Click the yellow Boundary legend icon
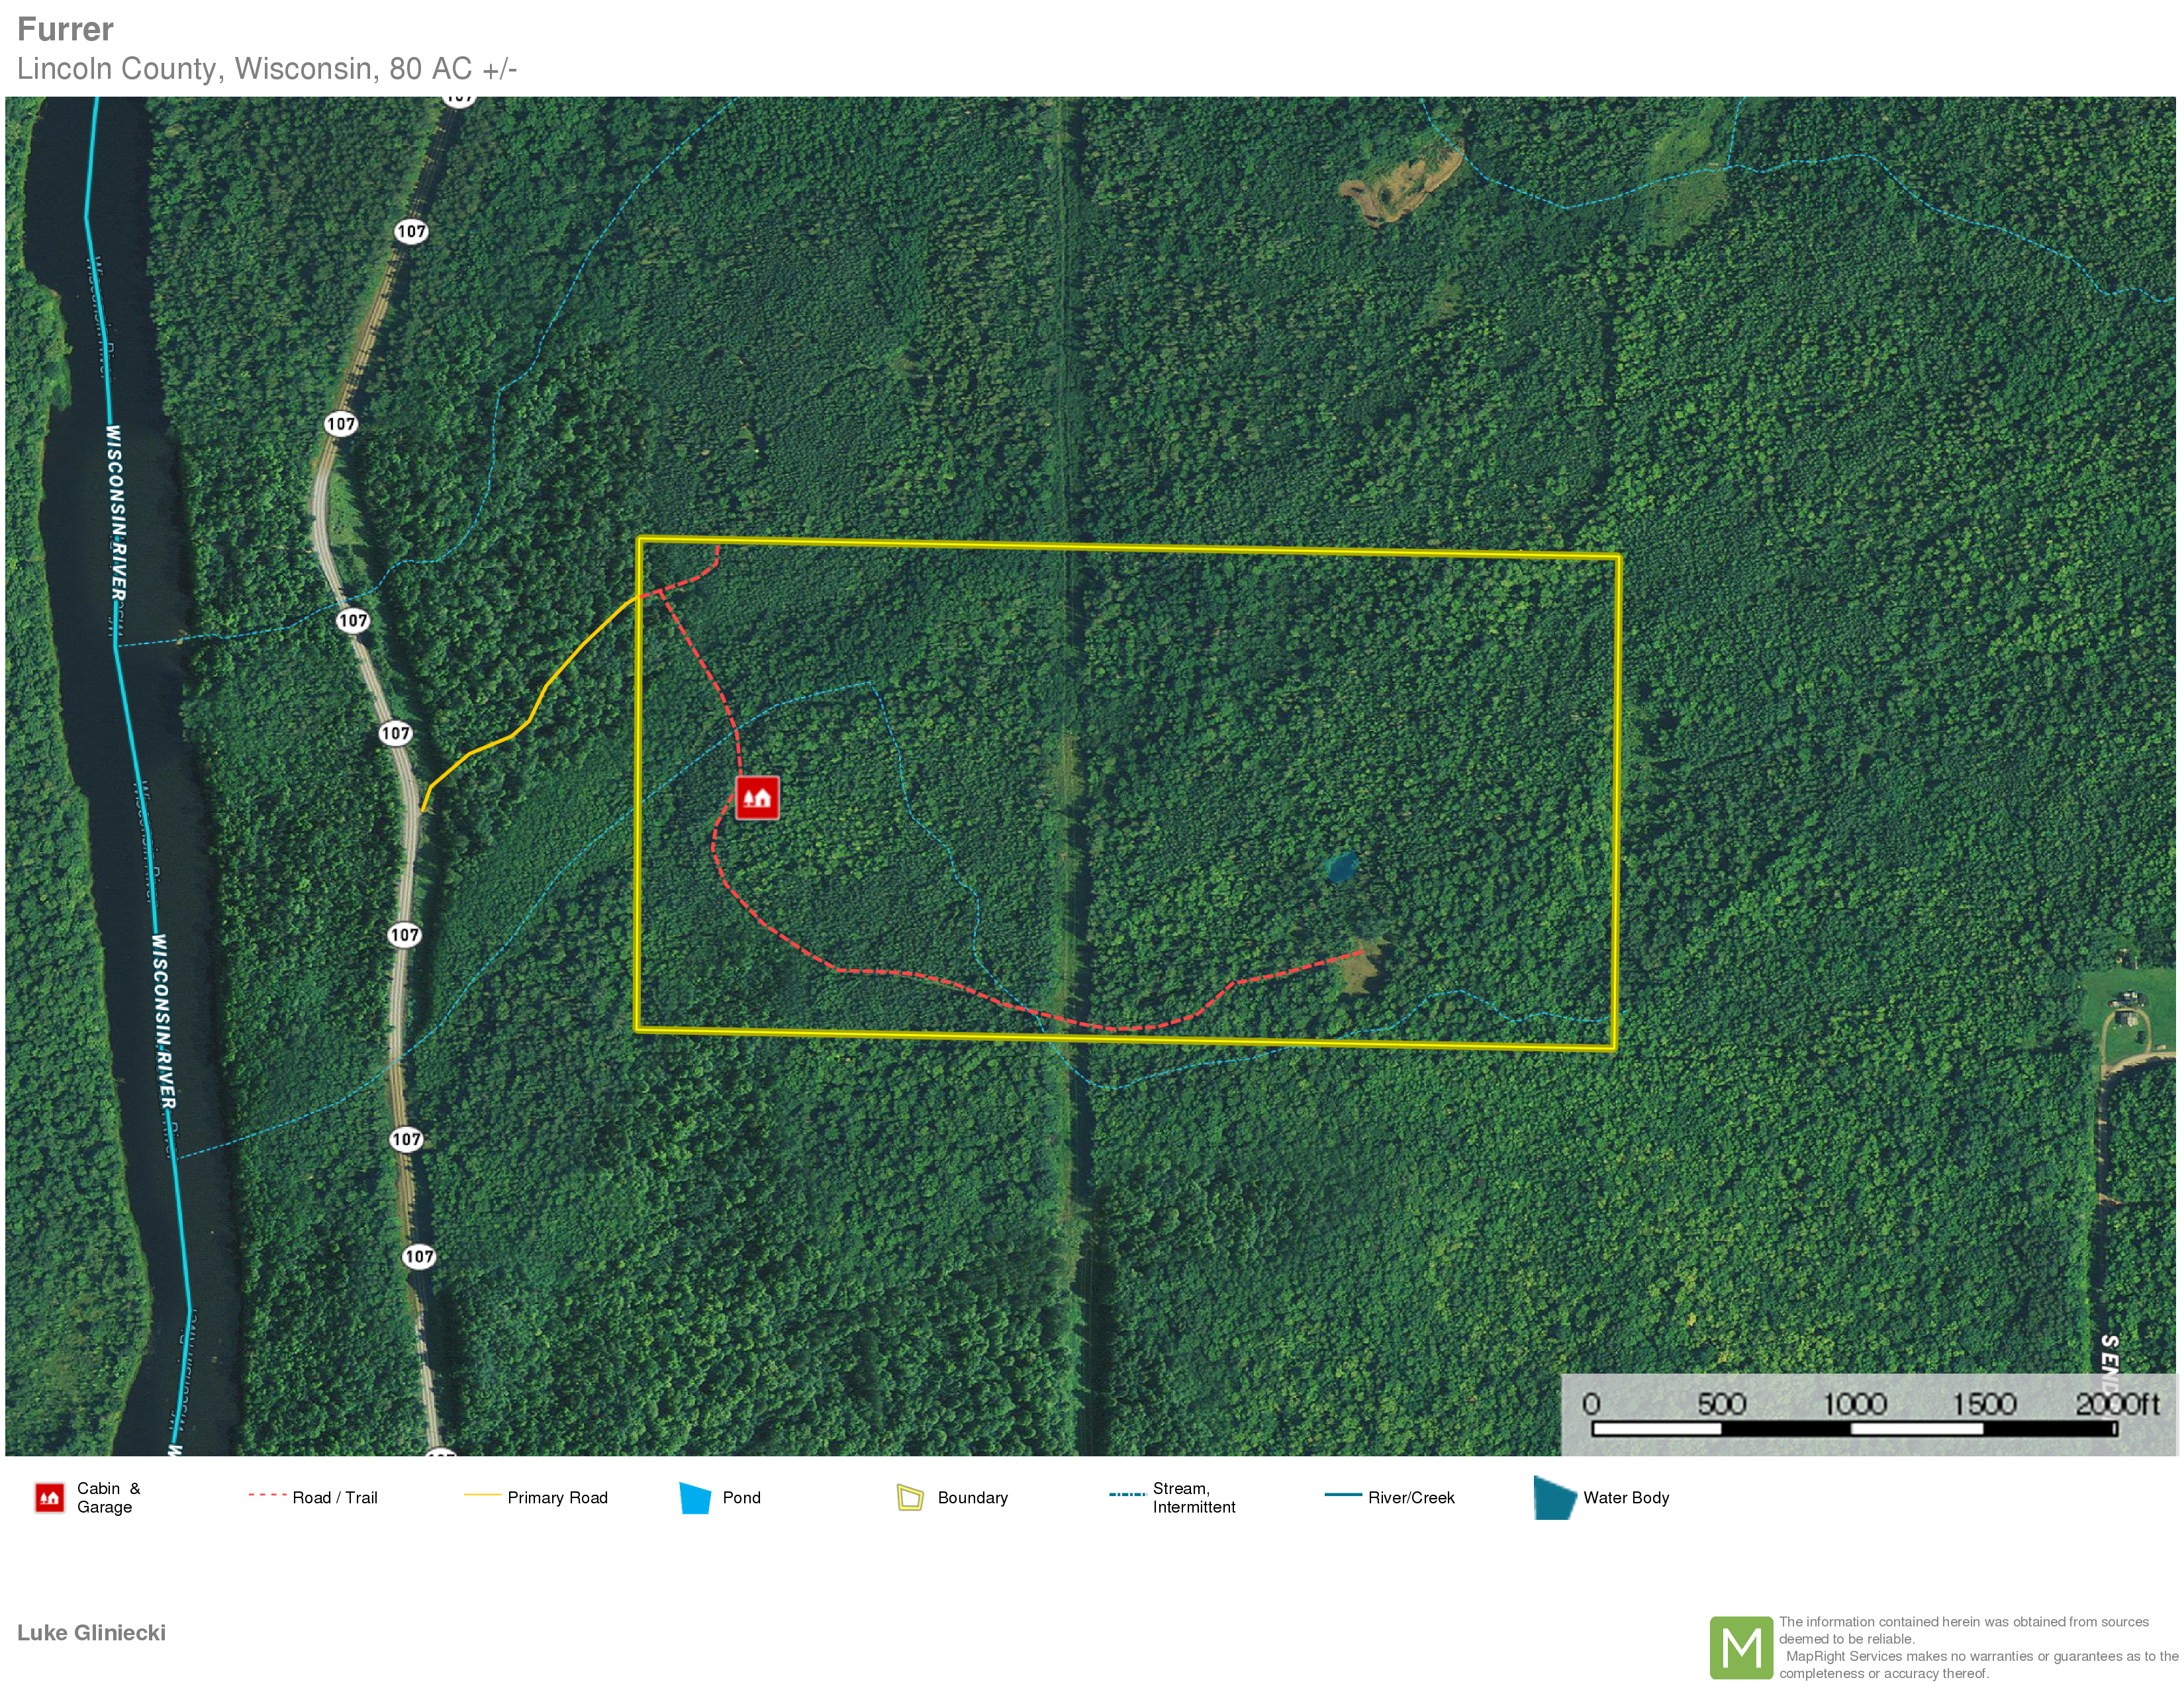This screenshot has width=2184, height=1688. pyautogui.click(x=910, y=1498)
